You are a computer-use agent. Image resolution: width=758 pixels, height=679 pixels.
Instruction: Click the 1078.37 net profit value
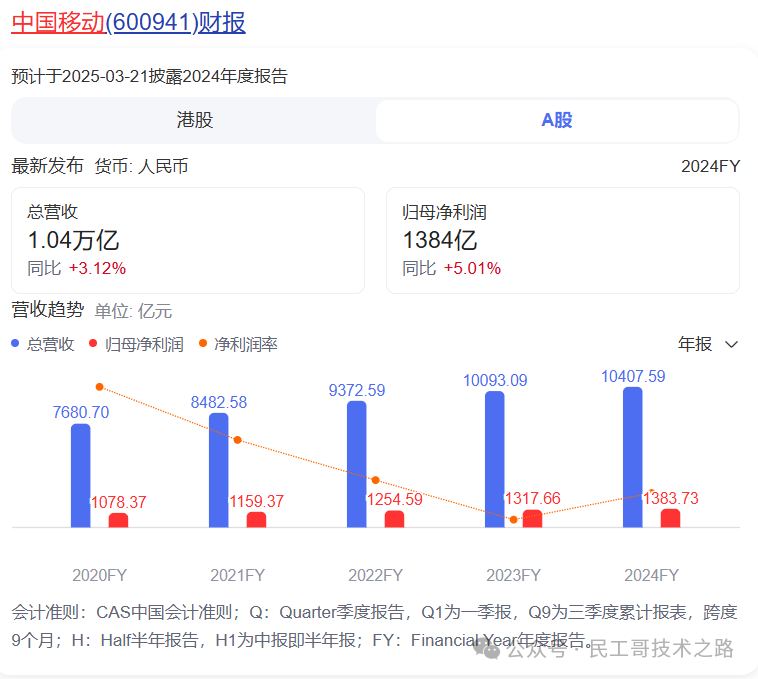(x=118, y=502)
